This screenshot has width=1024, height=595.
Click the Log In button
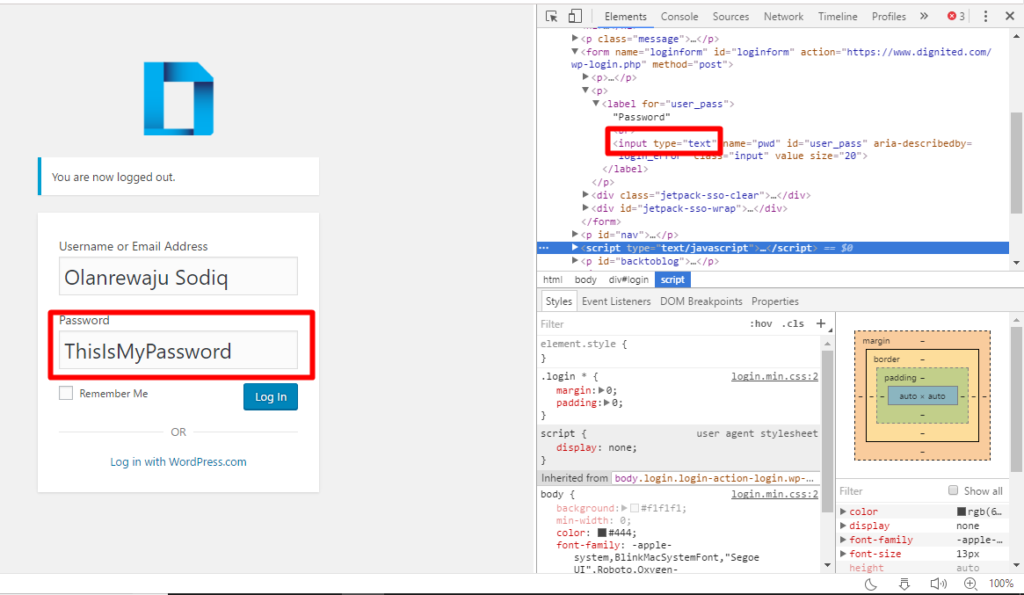pos(270,396)
